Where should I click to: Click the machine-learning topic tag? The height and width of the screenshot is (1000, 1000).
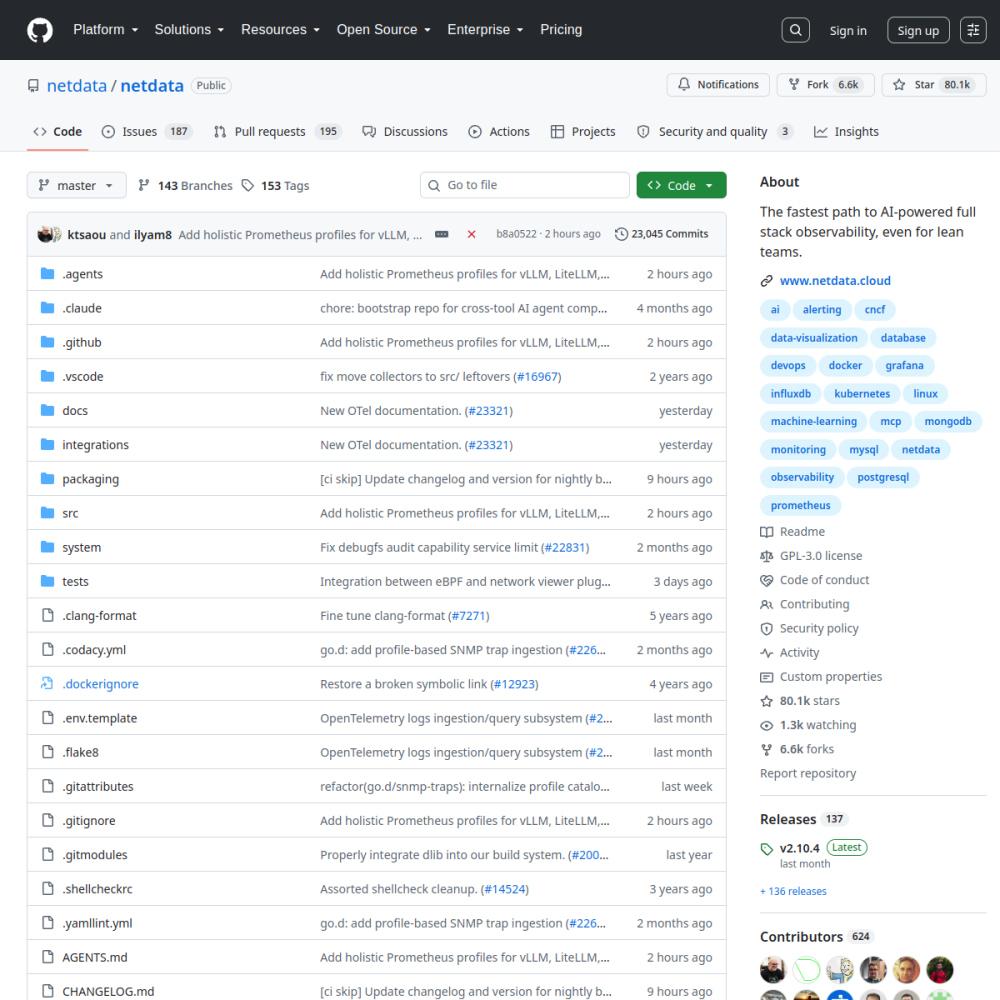(813, 422)
